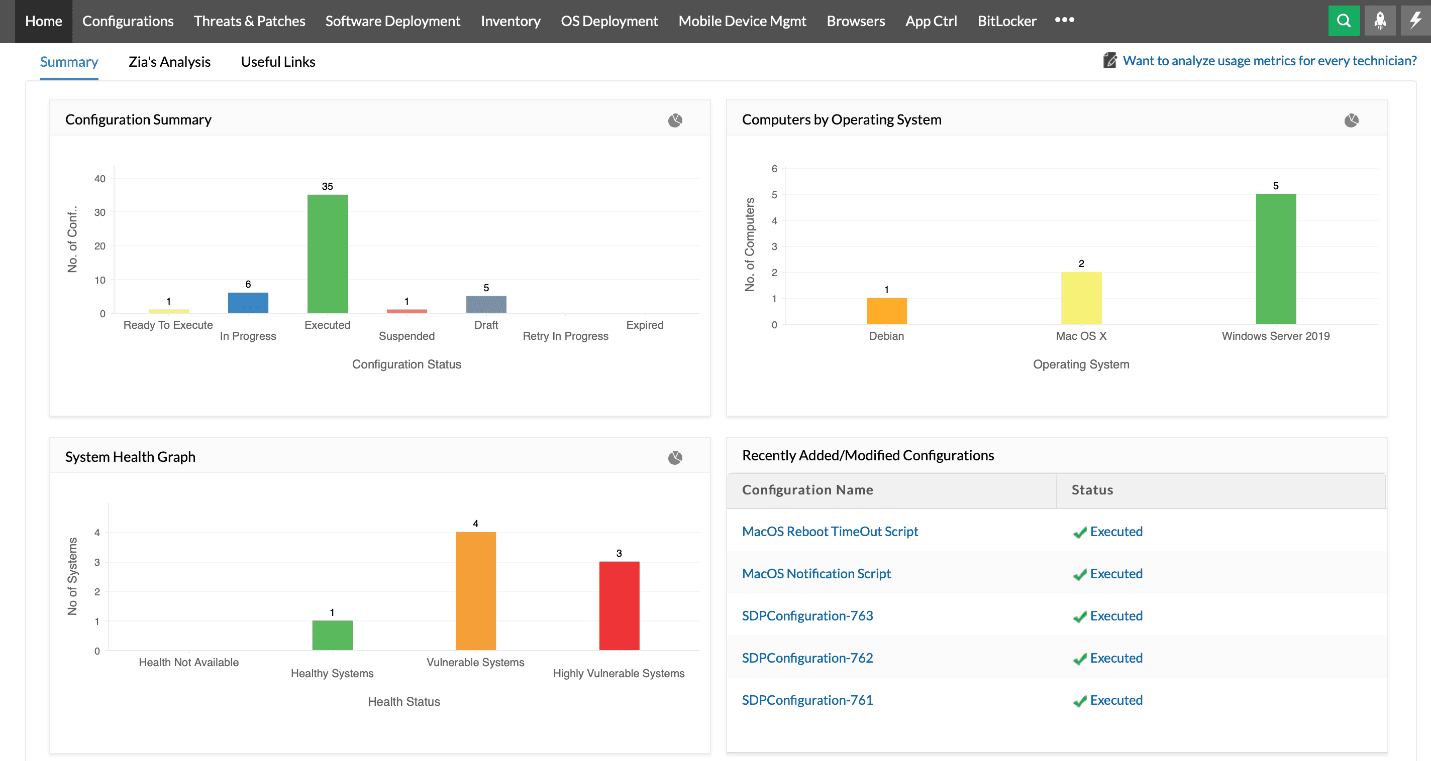
Task: Click the 'Operating System' axis title
Action: (1081, 365)
